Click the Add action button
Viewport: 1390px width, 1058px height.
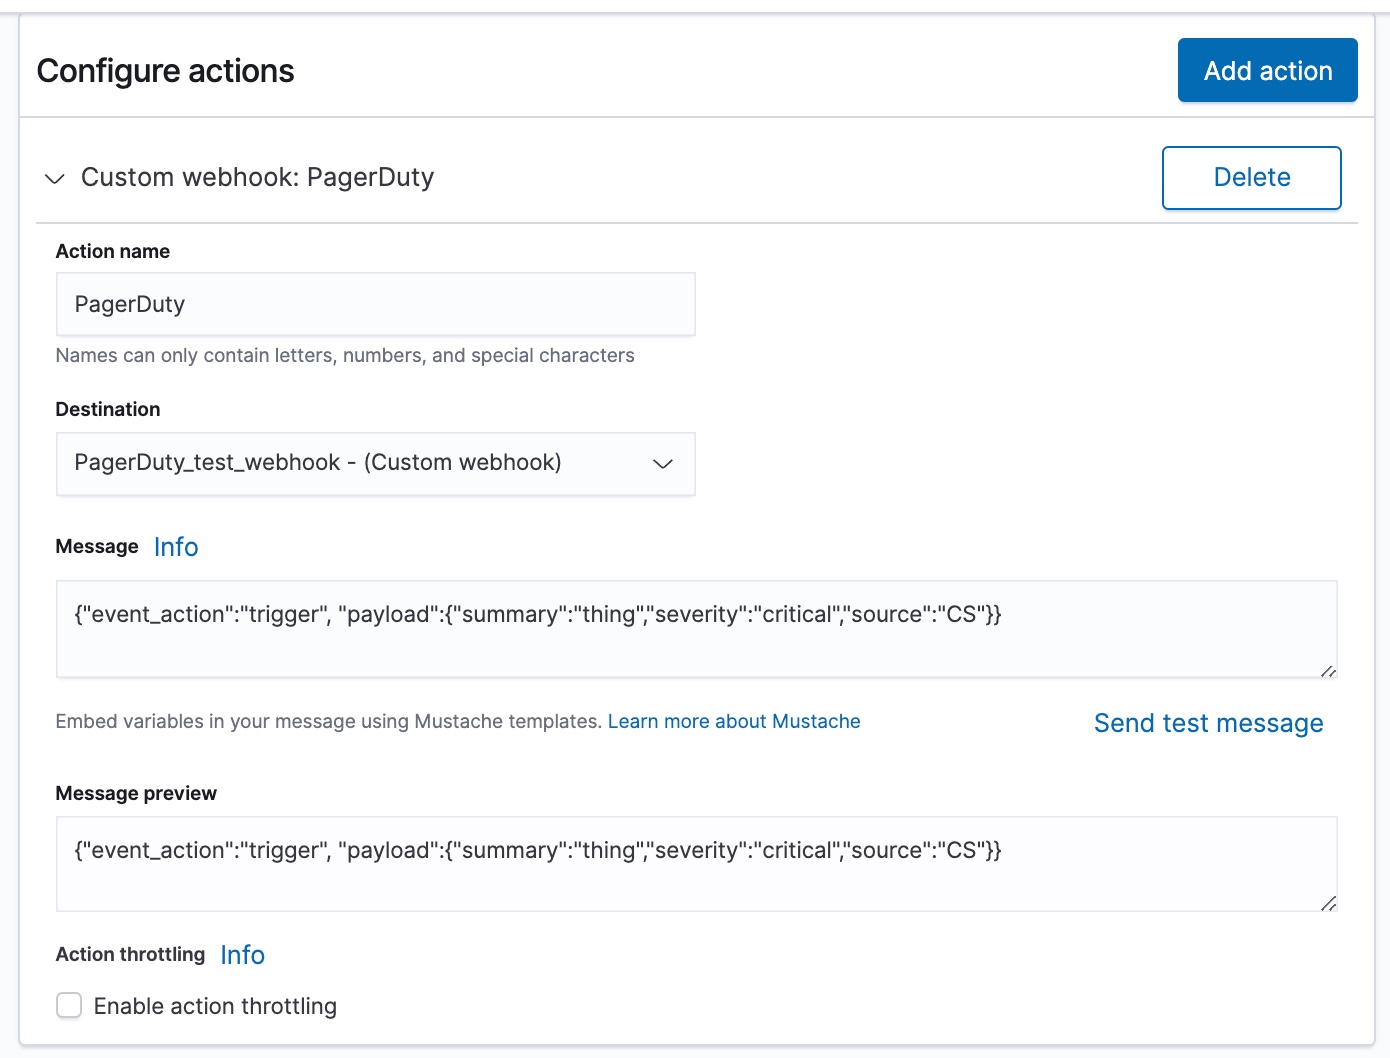pyautogui.click(x=1267, y=71)
